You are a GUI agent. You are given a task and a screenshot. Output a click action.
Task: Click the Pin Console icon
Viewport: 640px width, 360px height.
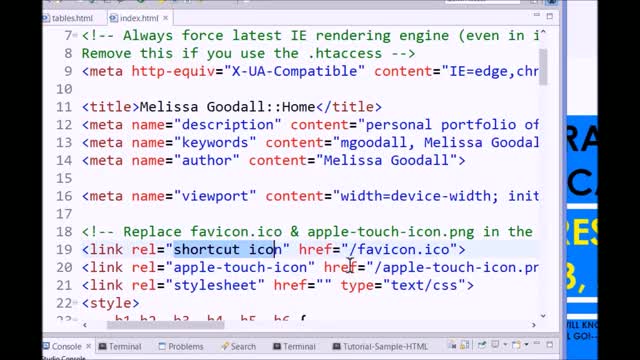coord(482,345)
